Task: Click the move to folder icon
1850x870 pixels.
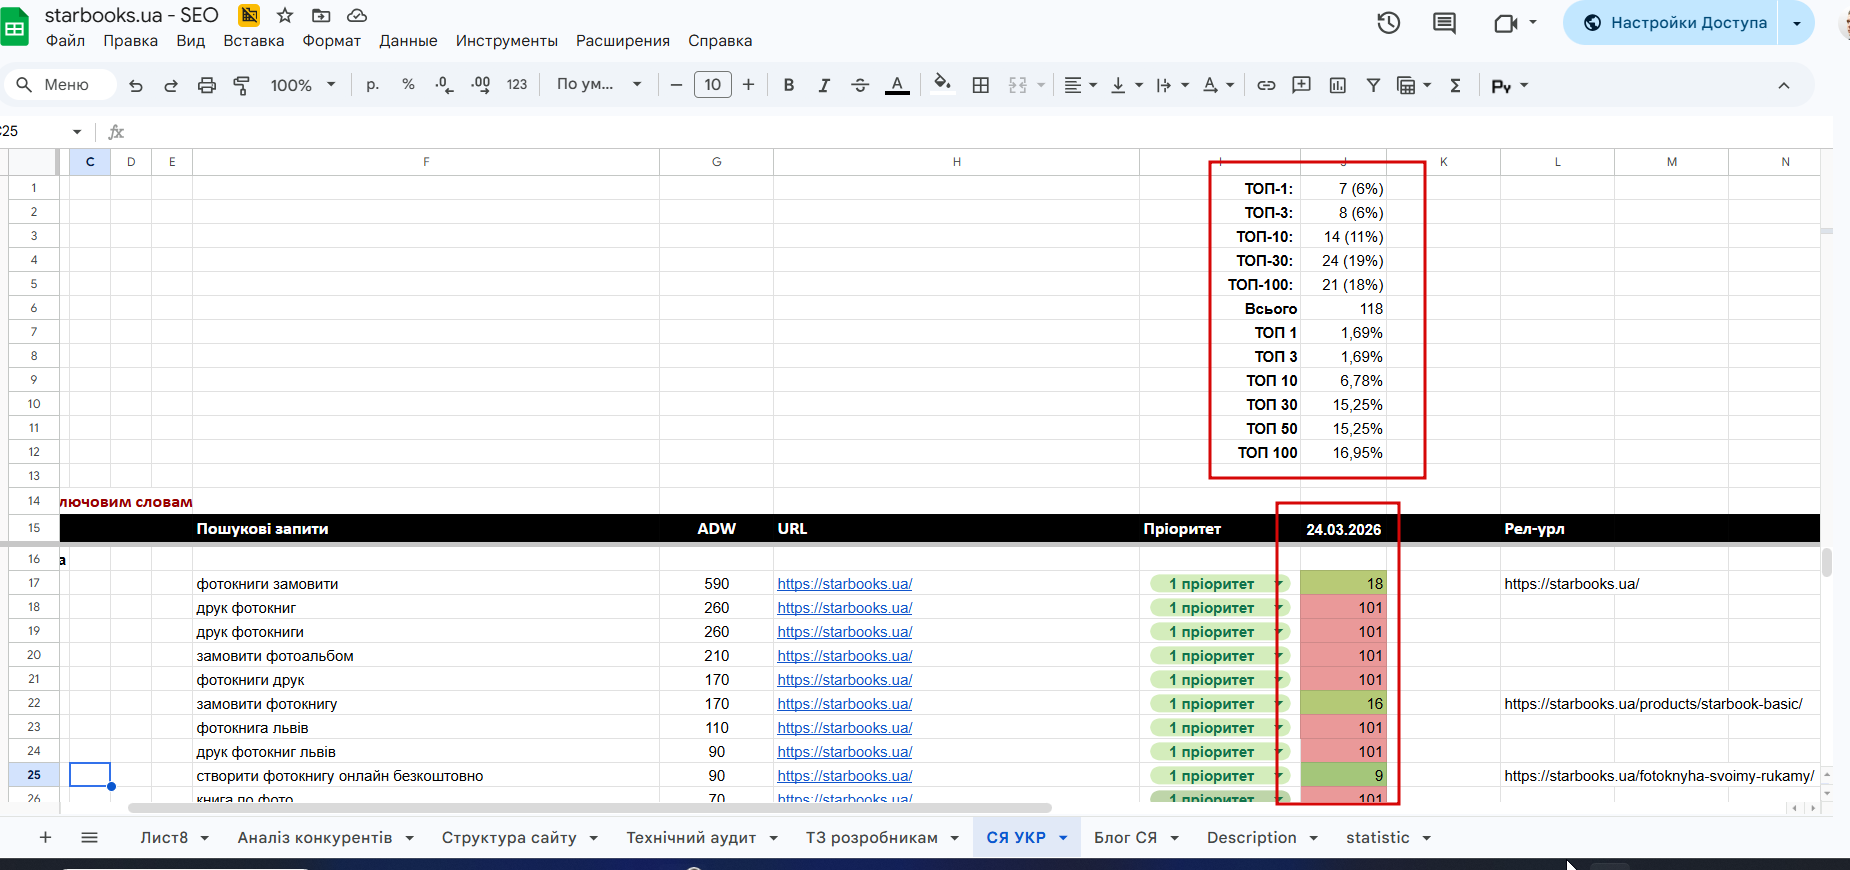Action: coord(321,15)
